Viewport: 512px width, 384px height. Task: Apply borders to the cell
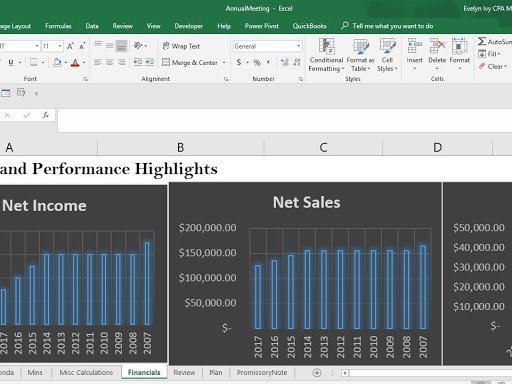pos(34,62)
